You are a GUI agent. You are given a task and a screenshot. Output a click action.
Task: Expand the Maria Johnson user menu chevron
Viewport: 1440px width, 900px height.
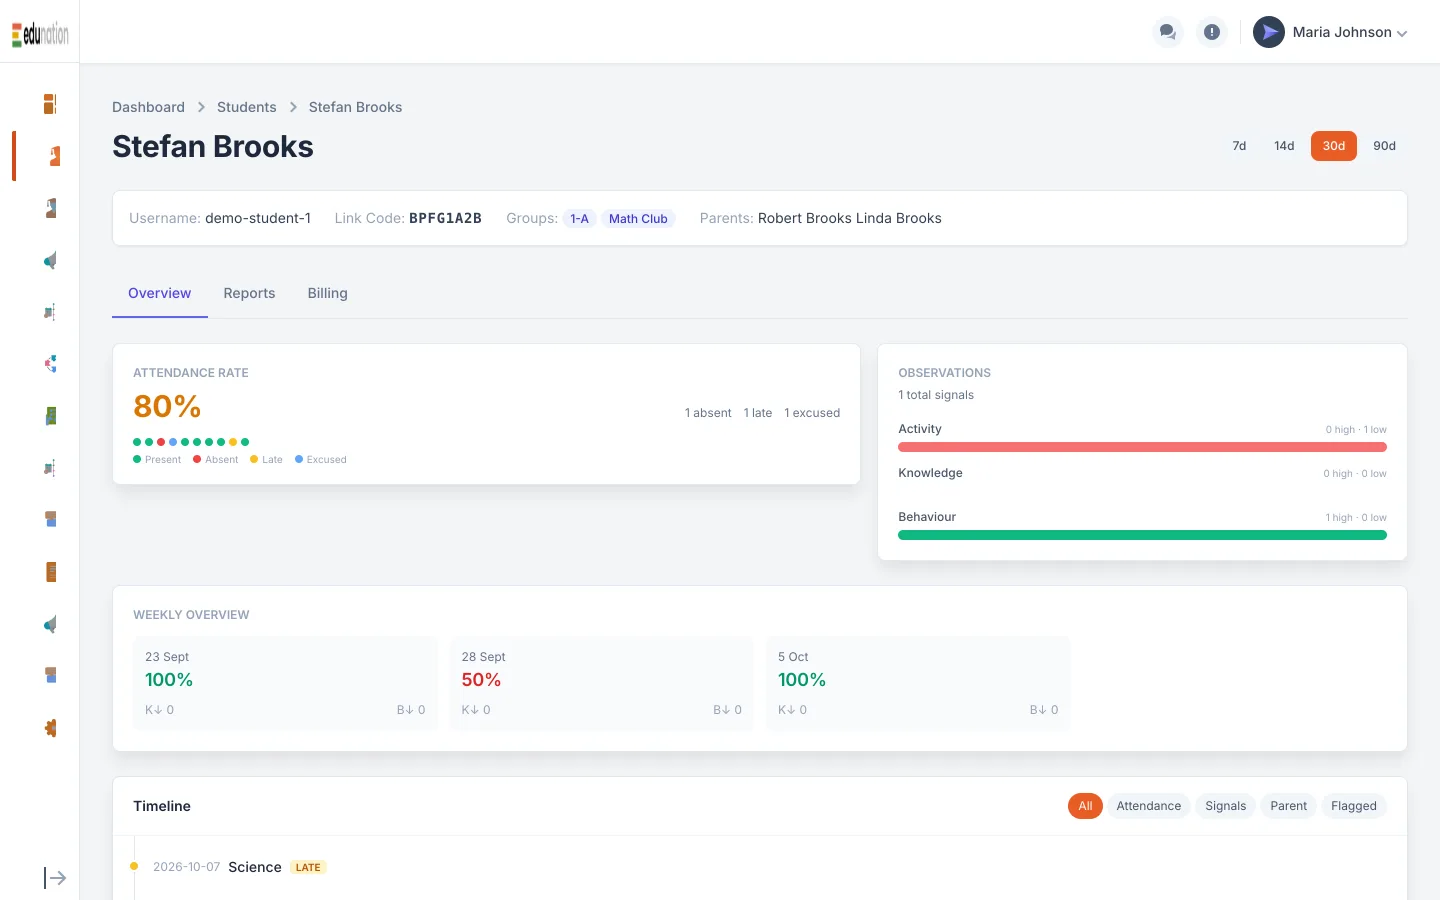click(1402, 33)
